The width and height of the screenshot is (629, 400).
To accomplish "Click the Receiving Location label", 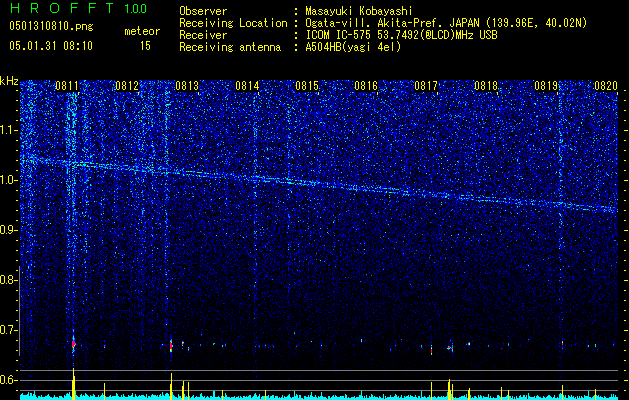I will pos(233,23).
